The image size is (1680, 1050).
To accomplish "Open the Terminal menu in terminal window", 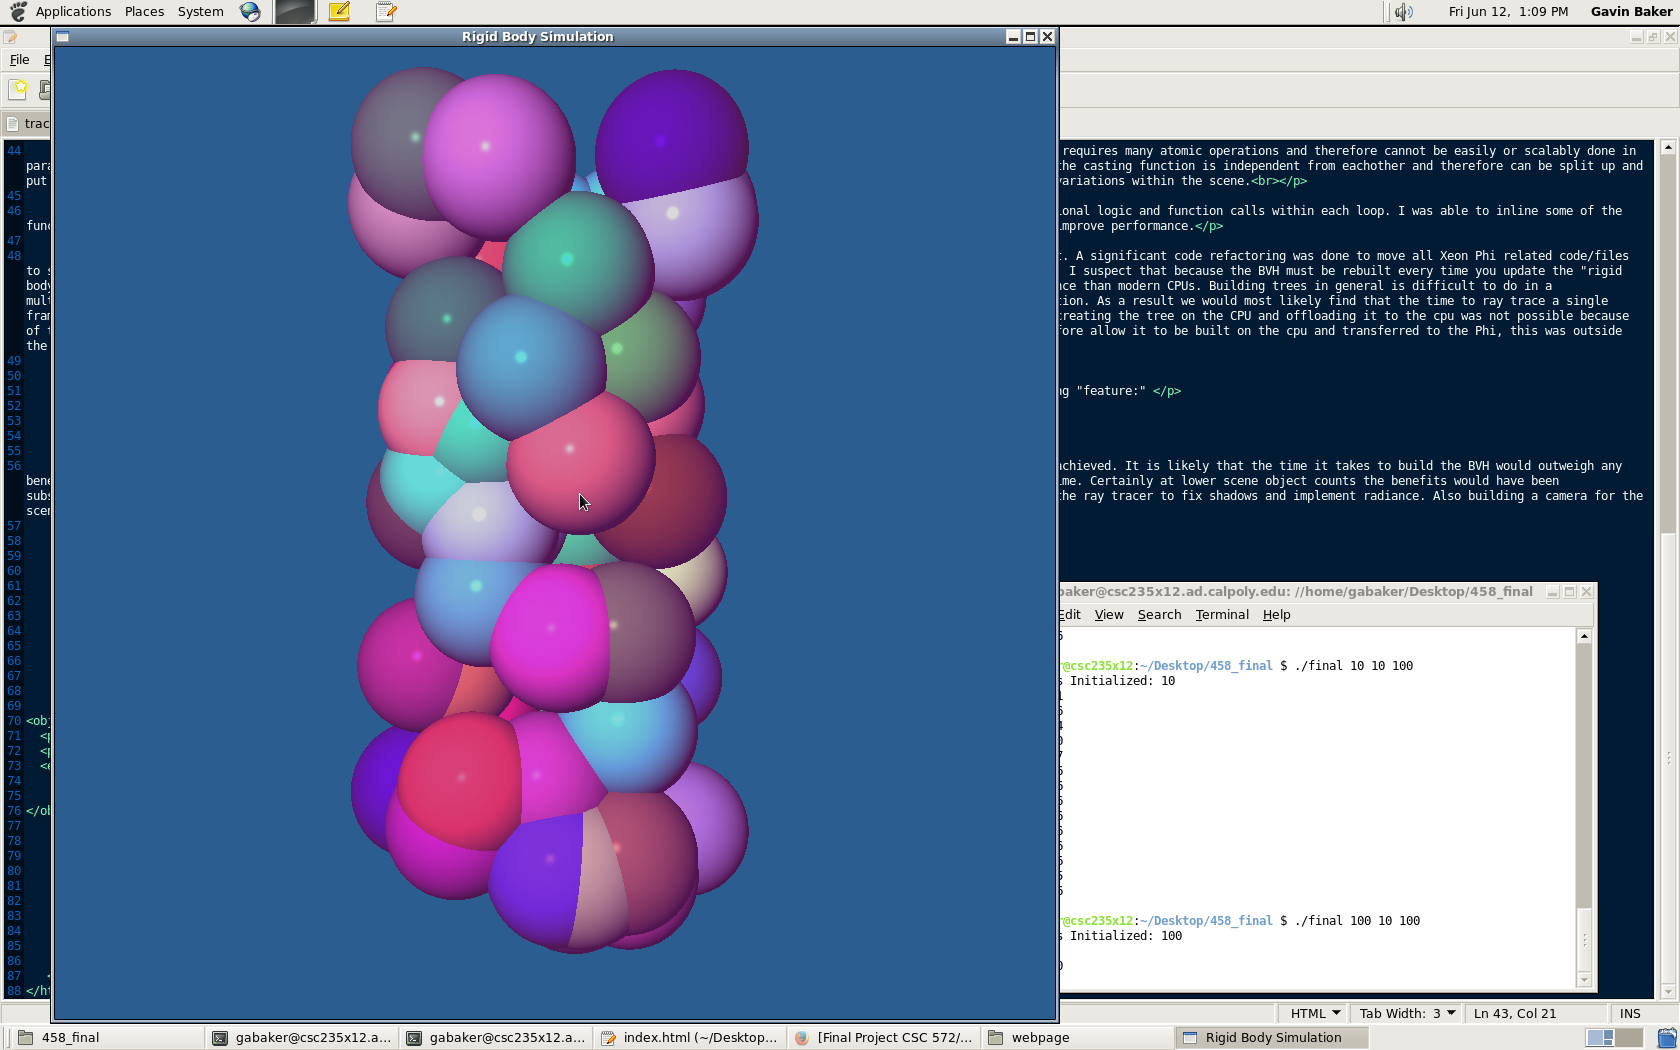I will pyautogui.click(x=1222, y=615).
